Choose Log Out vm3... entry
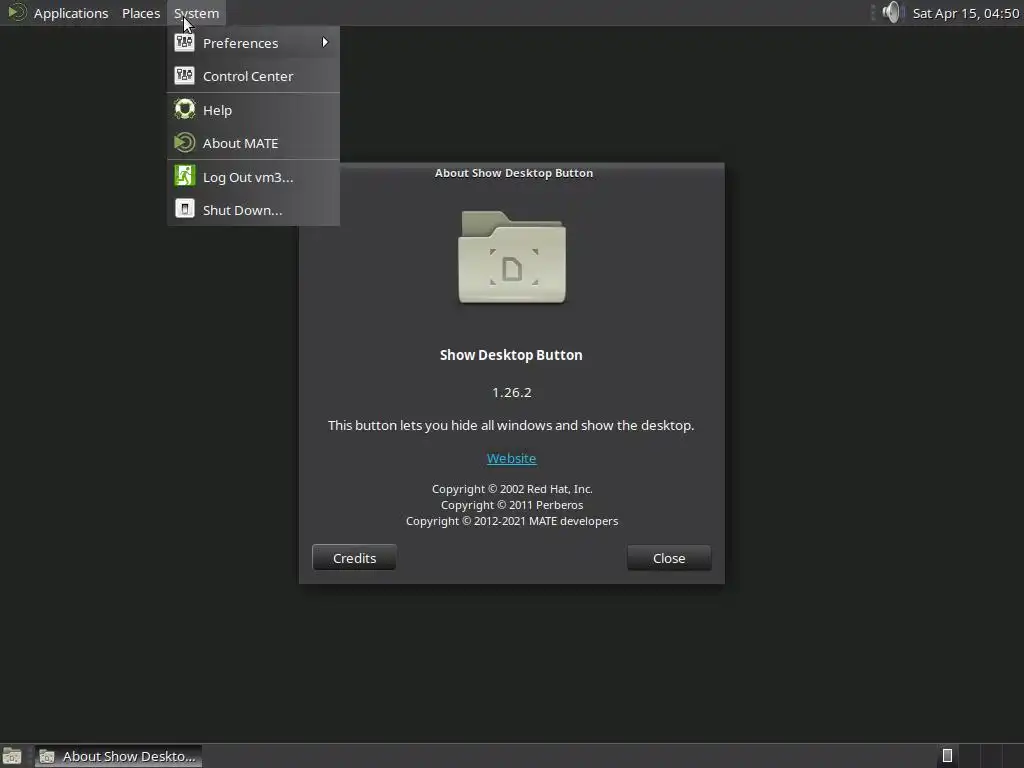This screenshot has height=768, width=1024. pyautogui.click(x=253, y=177)
